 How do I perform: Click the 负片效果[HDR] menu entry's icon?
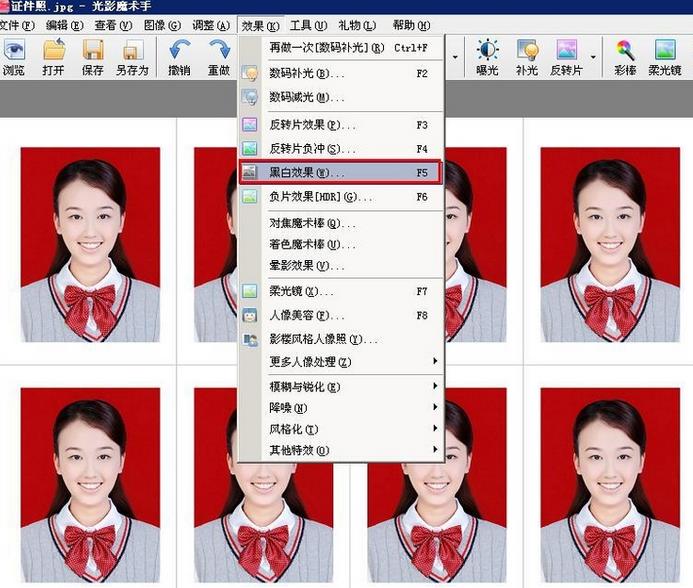click(250, 196)
